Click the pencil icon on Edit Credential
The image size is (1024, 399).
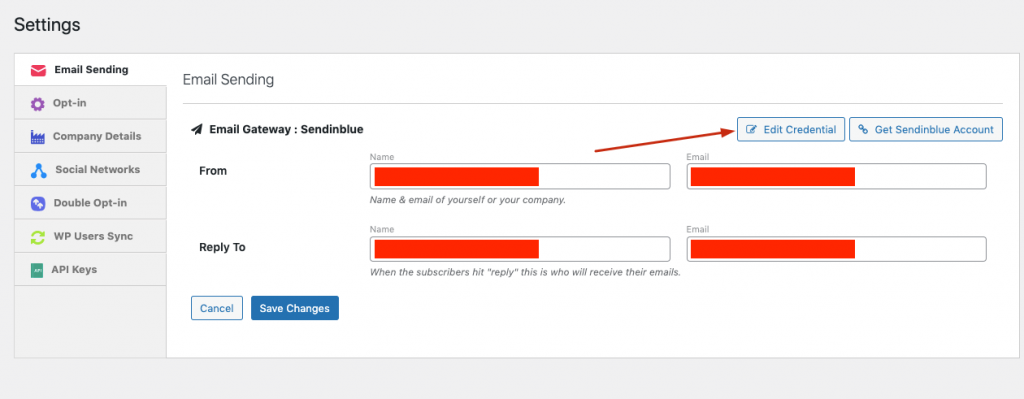coord(751,130)
